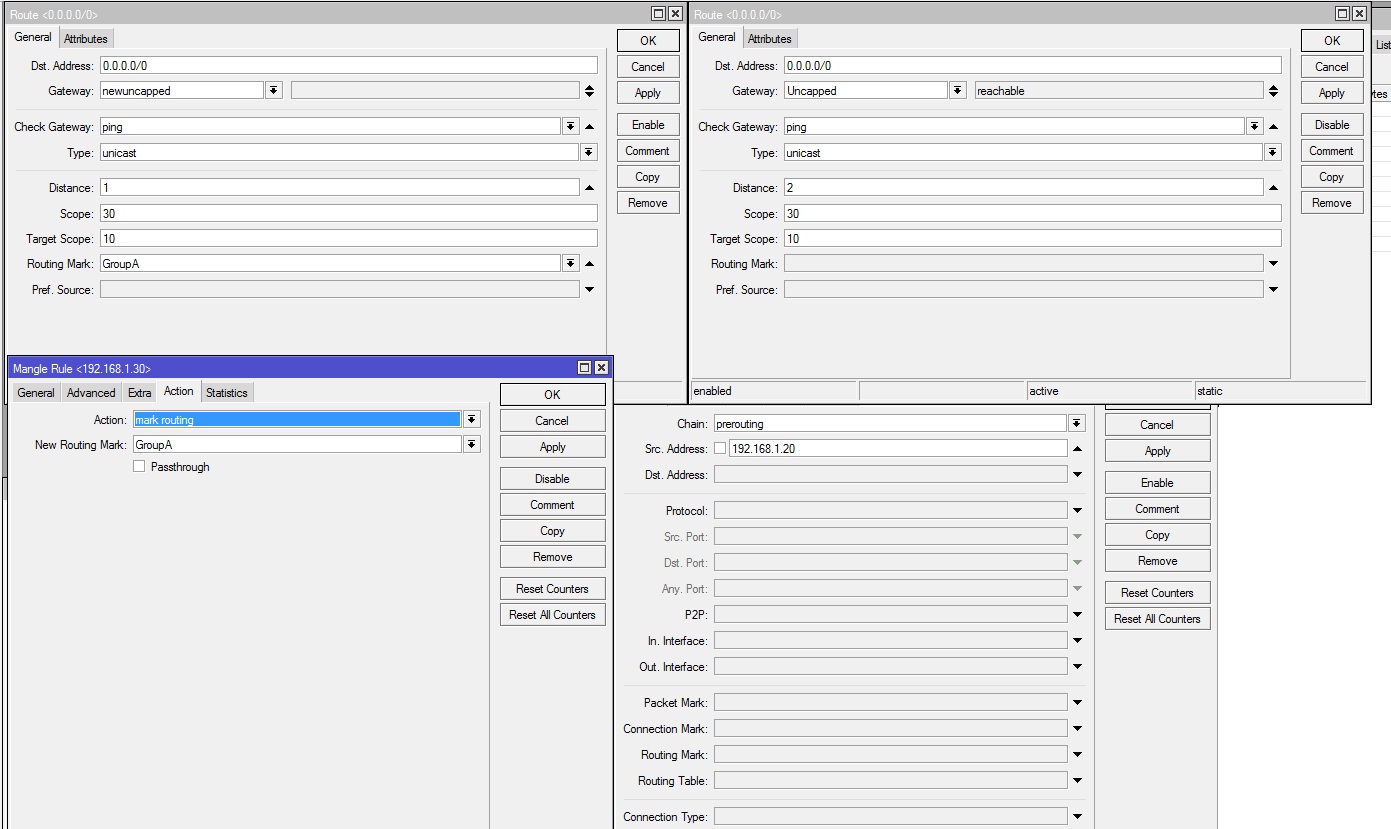Open Type dropdown in newuncapped Route window
Viewport: 1391px width, 829px height.
tap(589, 153)
